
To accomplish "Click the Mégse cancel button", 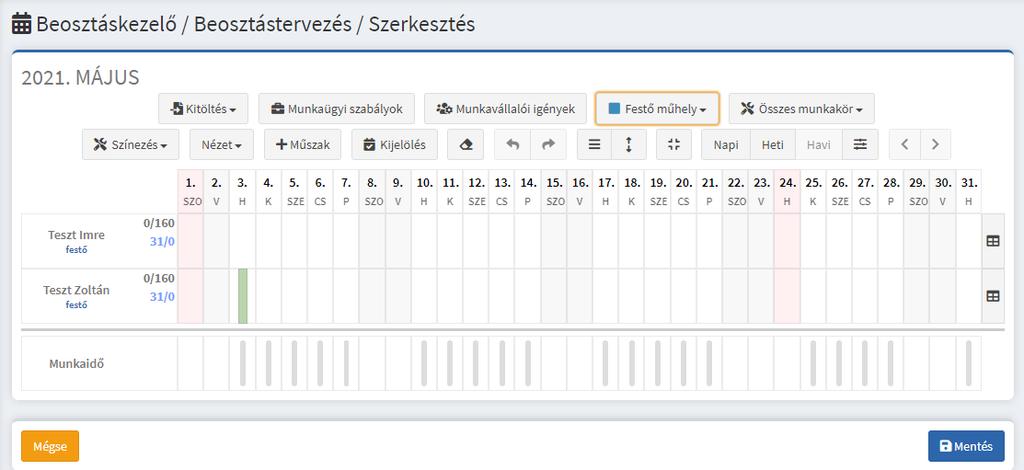I will tap(50, 446).
